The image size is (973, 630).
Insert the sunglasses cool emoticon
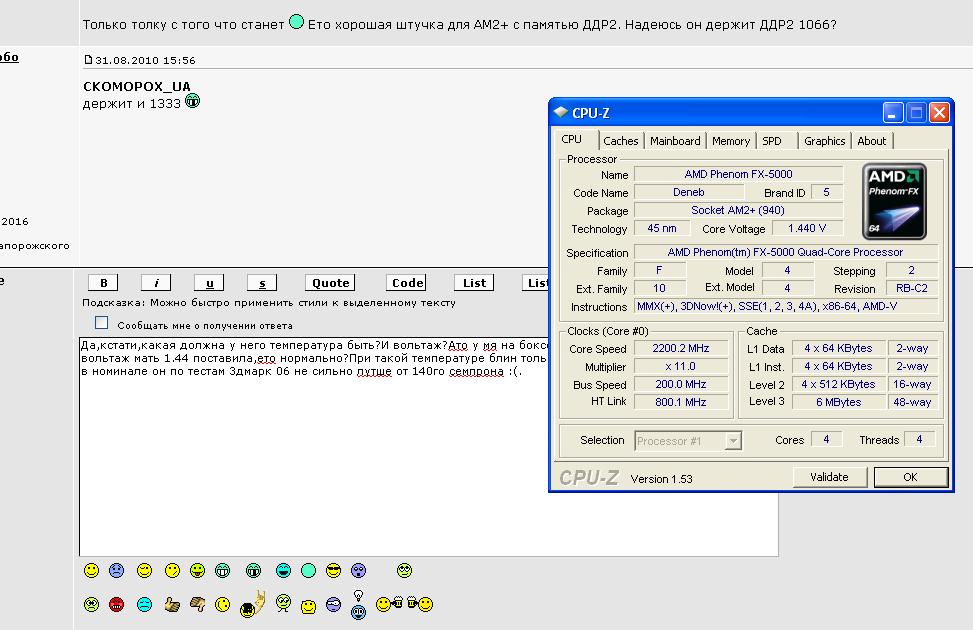(333, 570)
